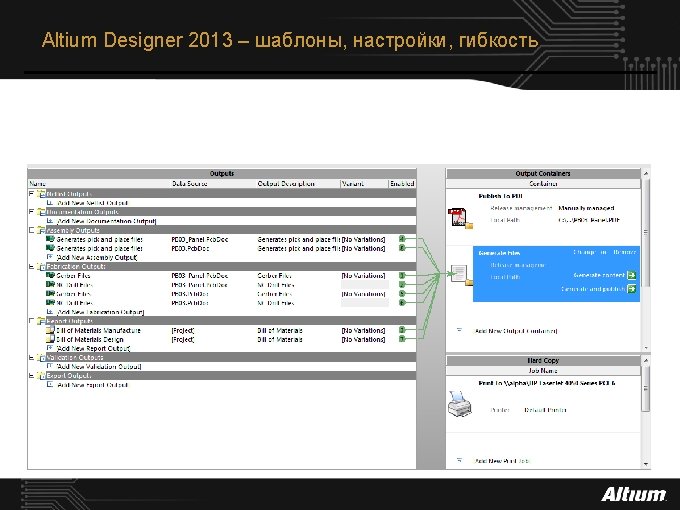The height and width of the screenshot is (510, 680).
Task: Click green arrow icon beside Generate and publish
Action: pyautogui.click(x=632, y=289)
